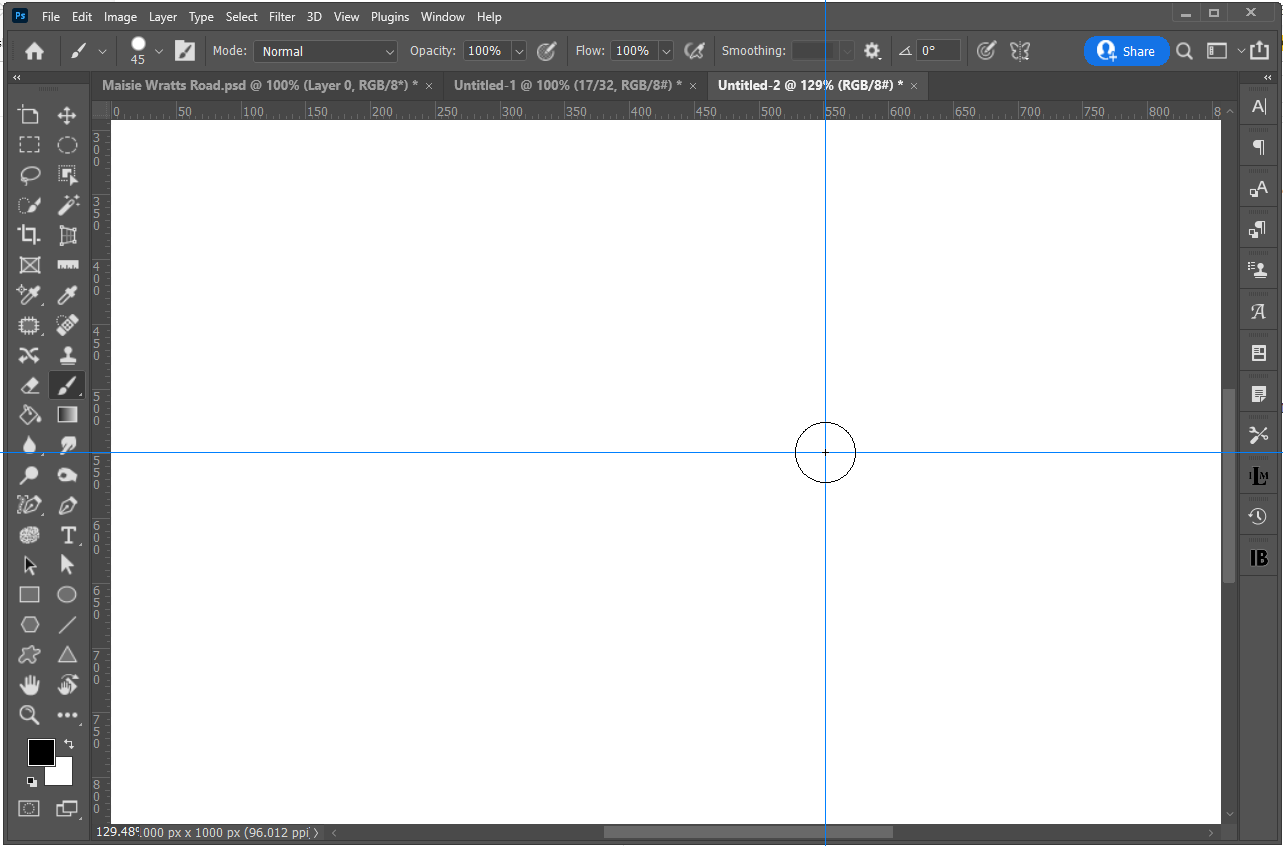Expand the Opacity dropdown arrow
Screen dimensions: 1283x846
(519, 51)
